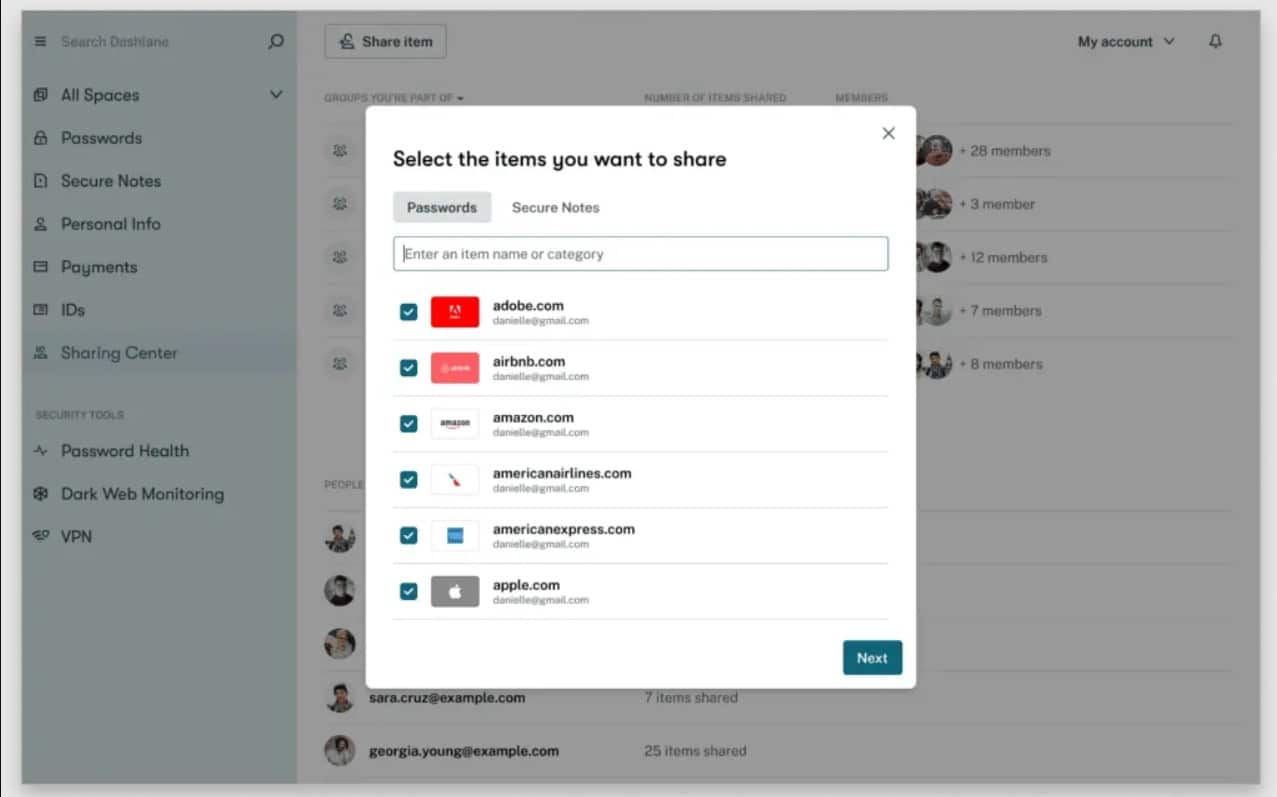Switch to the Secure Notes tab
The height and width of the screenshot is (797, 1277).
[555, 207]
